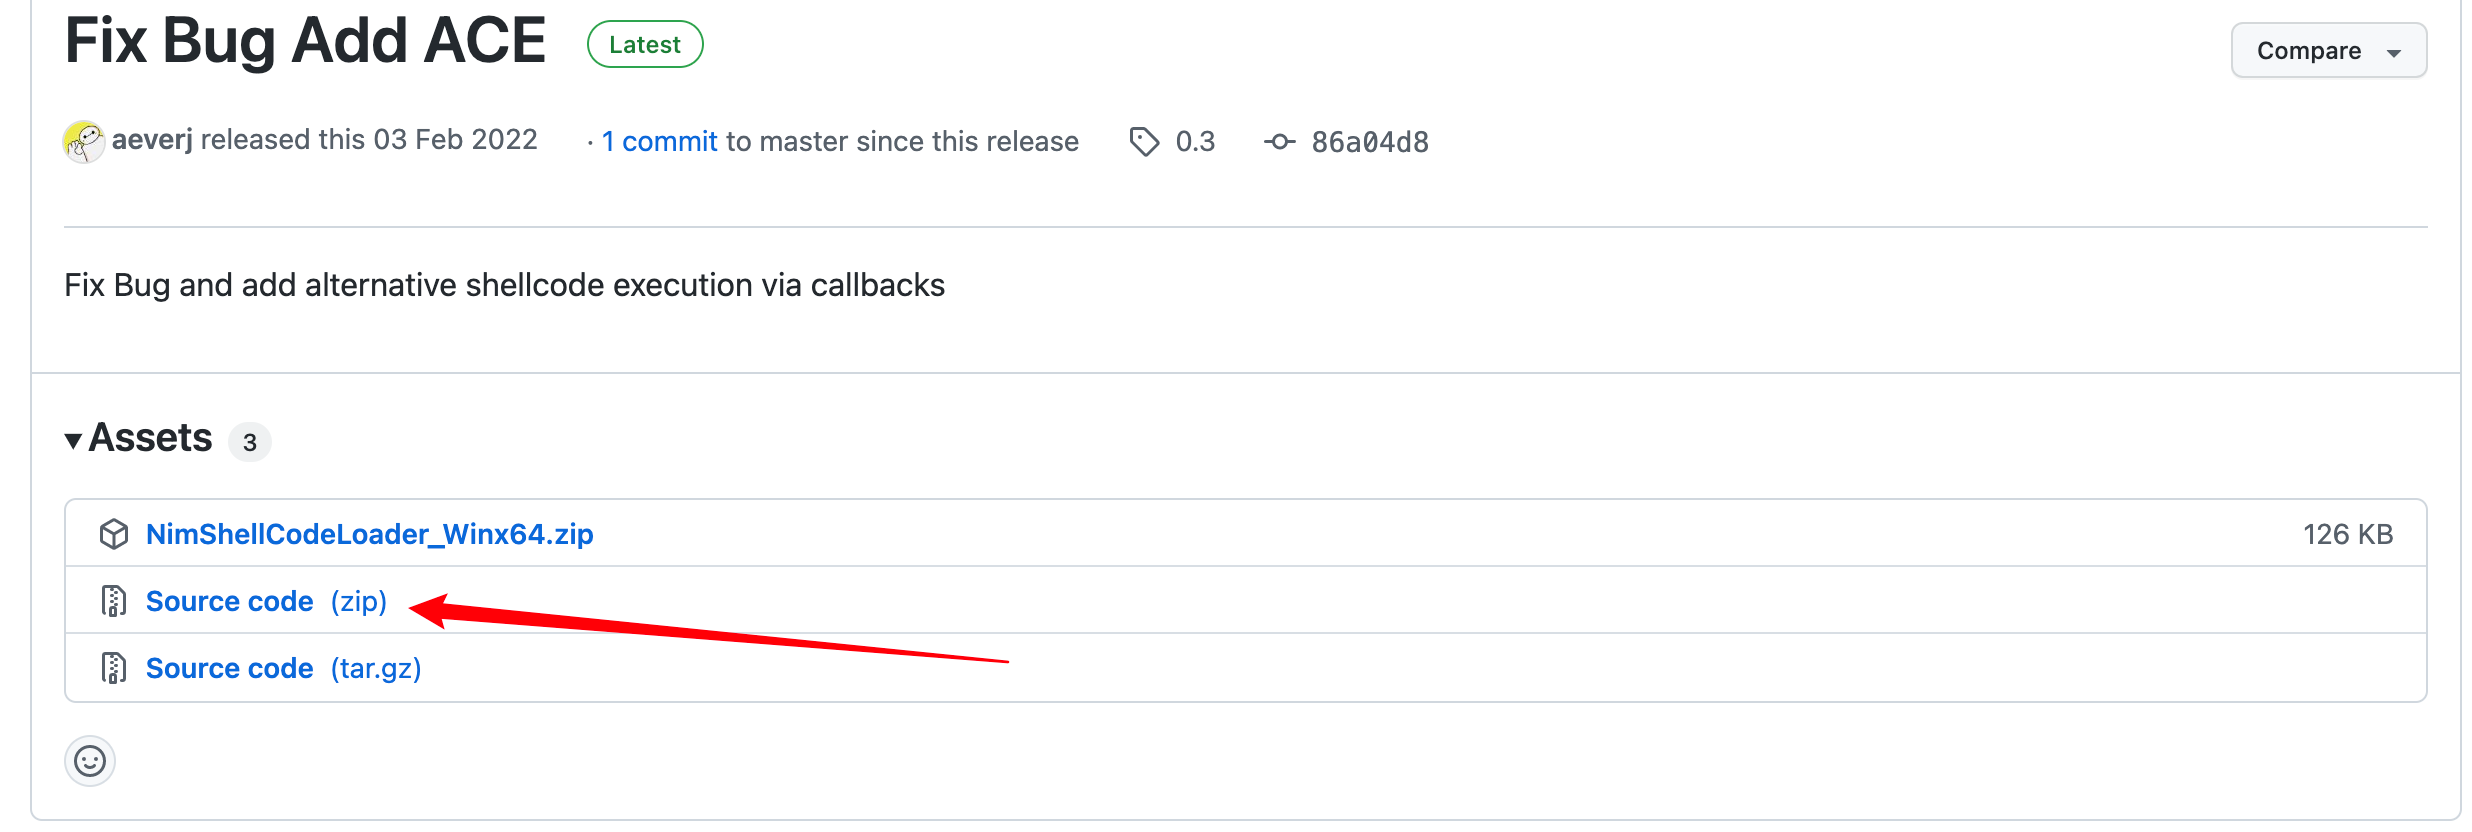
Task: Open the smiley reaction picker
Action: click(90, 762)
